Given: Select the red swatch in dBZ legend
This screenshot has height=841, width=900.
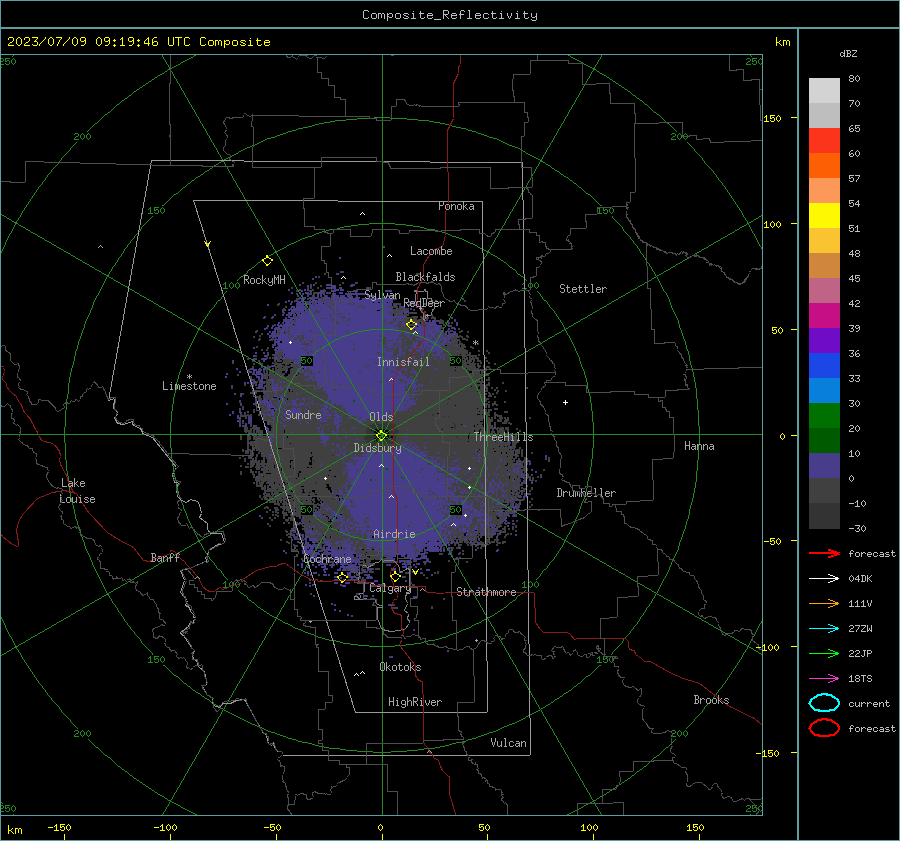Looking at the screenshot, I should click(x=824, y=141).
